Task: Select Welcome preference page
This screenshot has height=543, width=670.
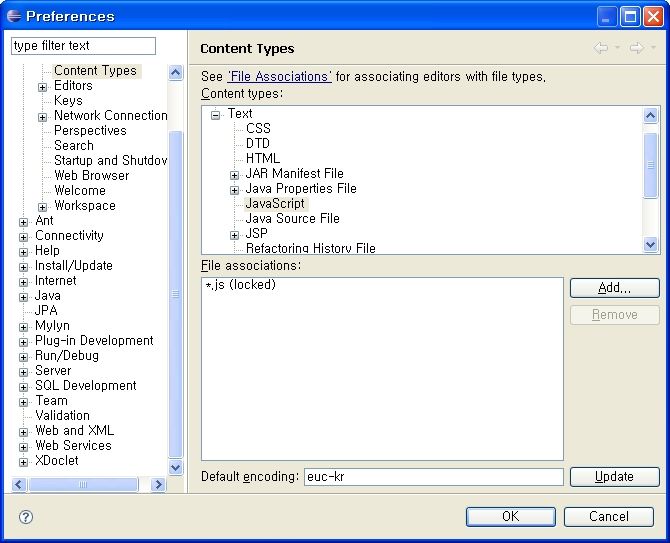Action: click(80, 190)
